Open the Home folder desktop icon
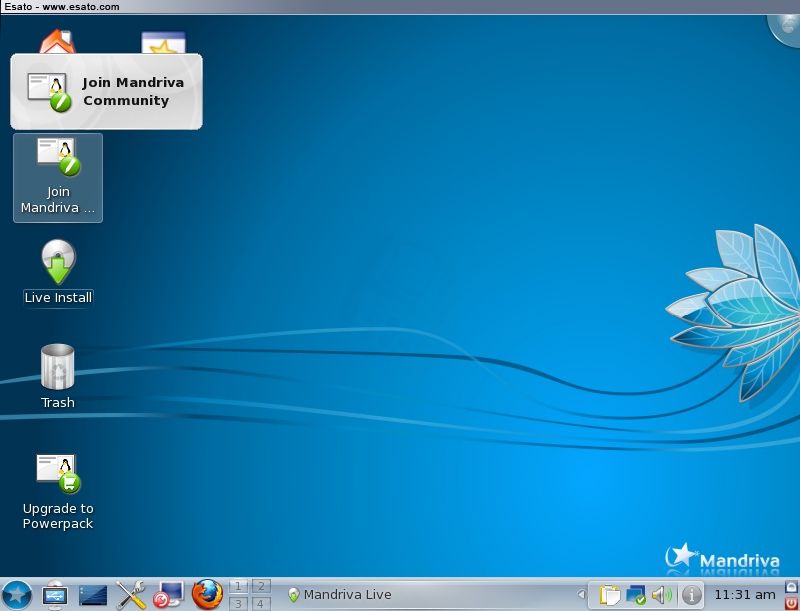The image size is (800, 611). [58, 42]
